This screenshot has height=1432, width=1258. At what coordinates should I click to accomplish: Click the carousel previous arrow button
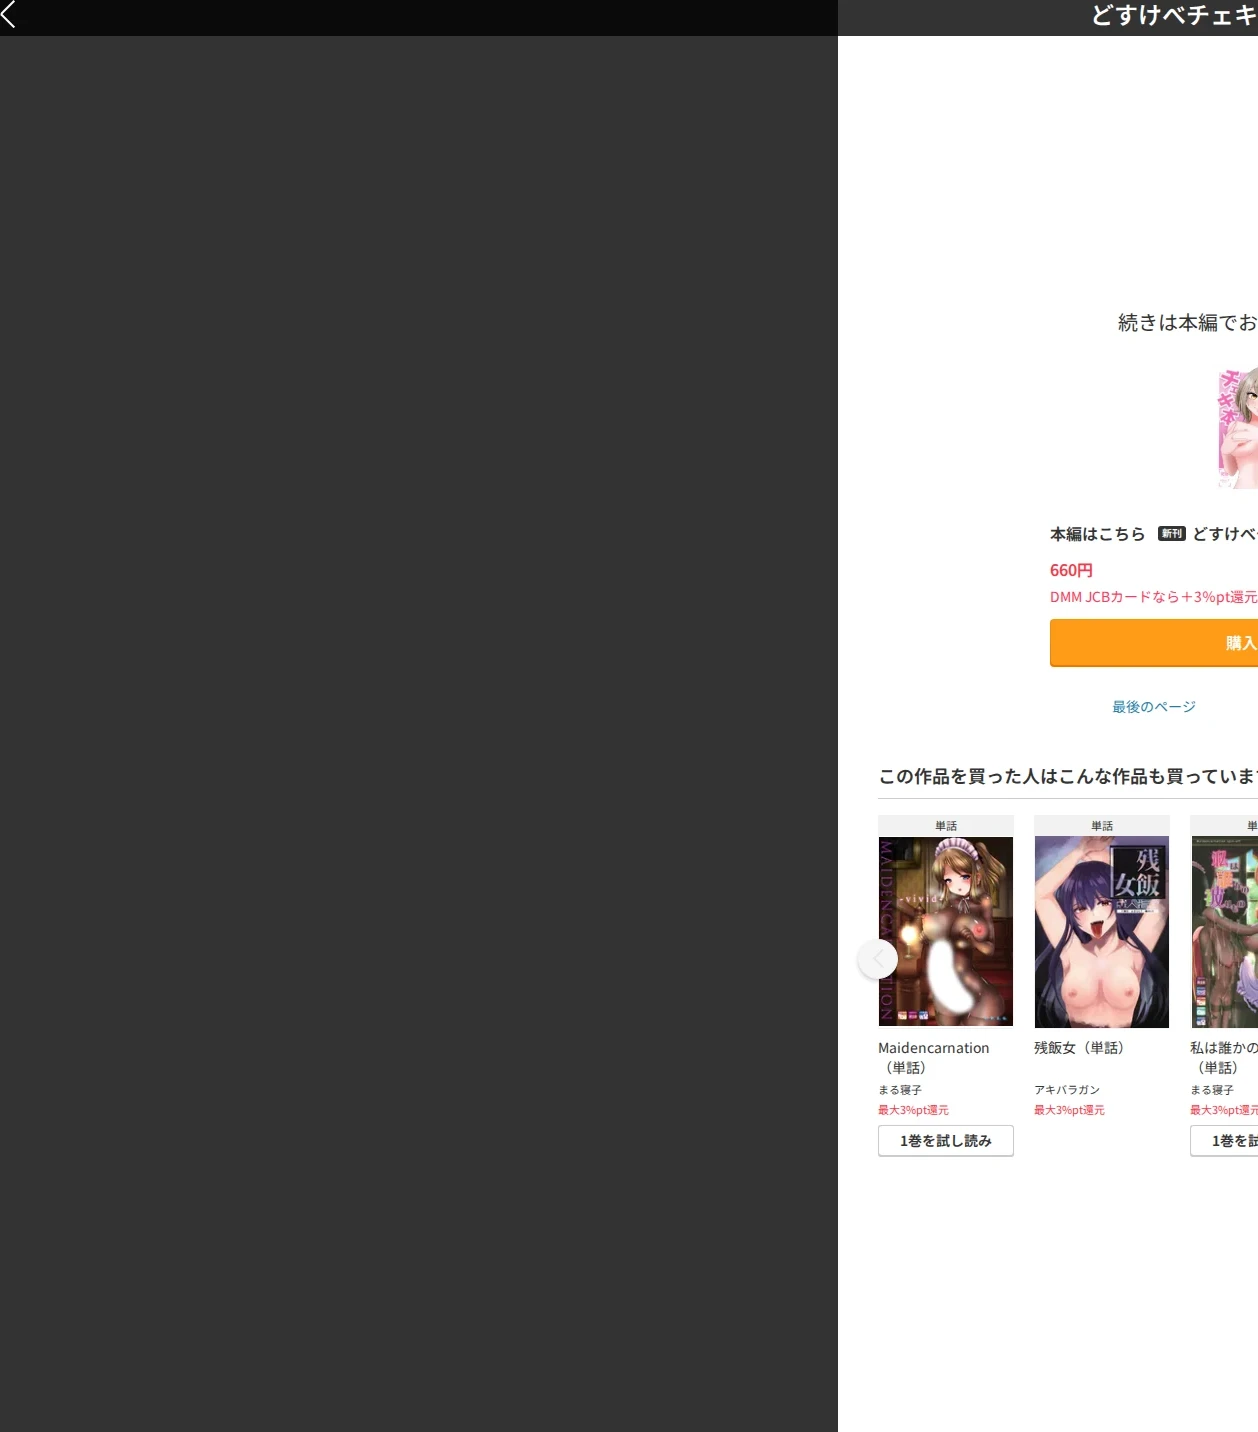pyautogui.click(x=878, y=959)
